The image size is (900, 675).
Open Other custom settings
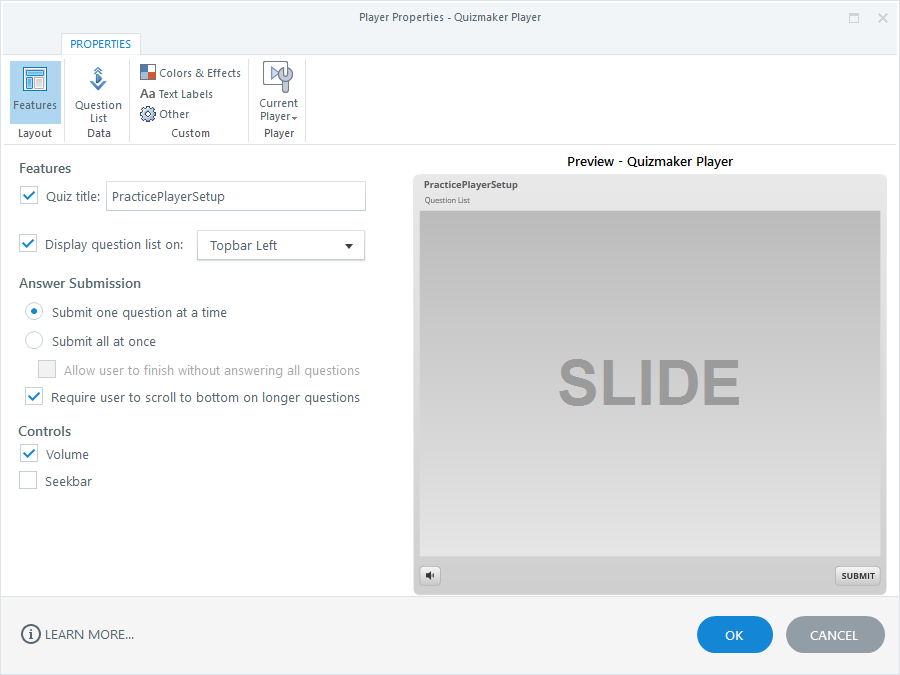165,114
